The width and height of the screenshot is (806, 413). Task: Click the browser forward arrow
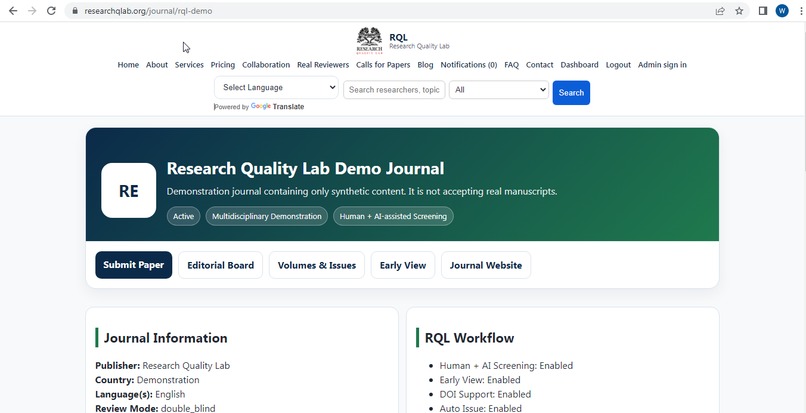tap(32, 11)
